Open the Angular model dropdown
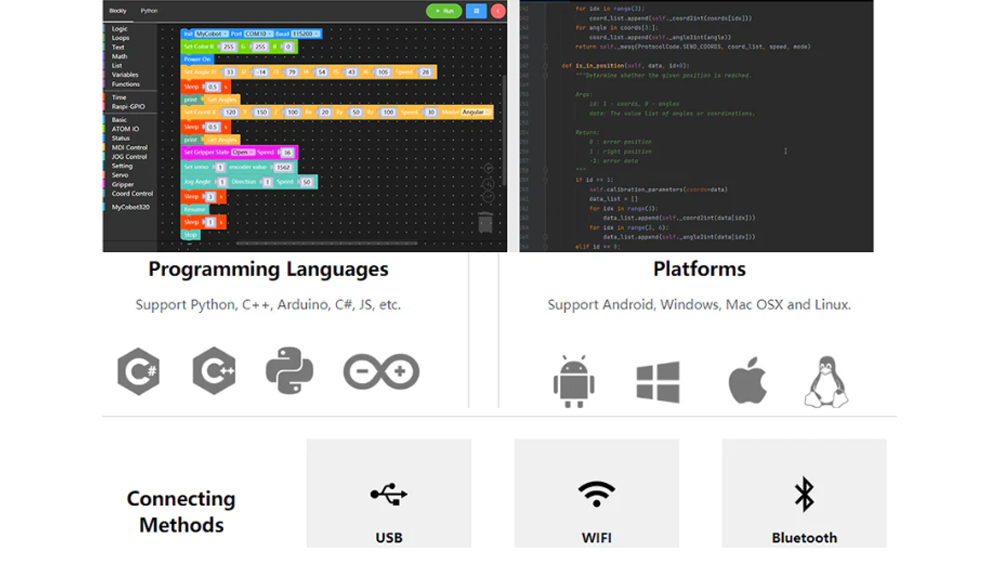The width and height of the screenshot is (1000, 564). [x=475, y=112]
